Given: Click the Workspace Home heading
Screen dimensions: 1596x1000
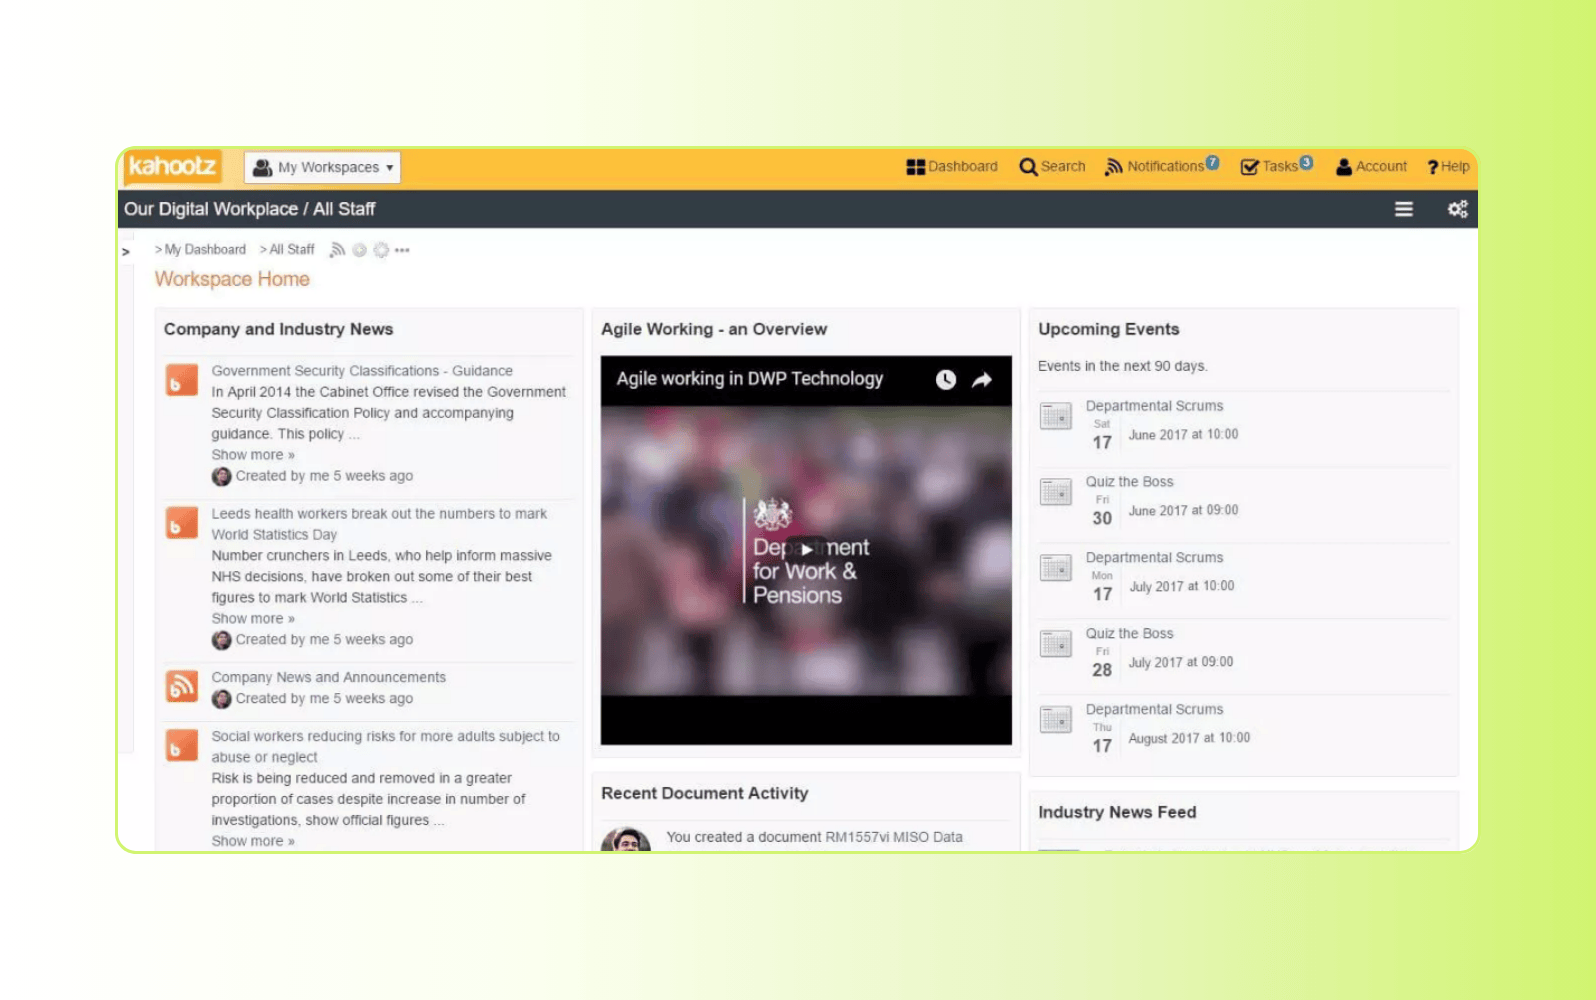Looking at the screenshot, I should coord(232,279).
